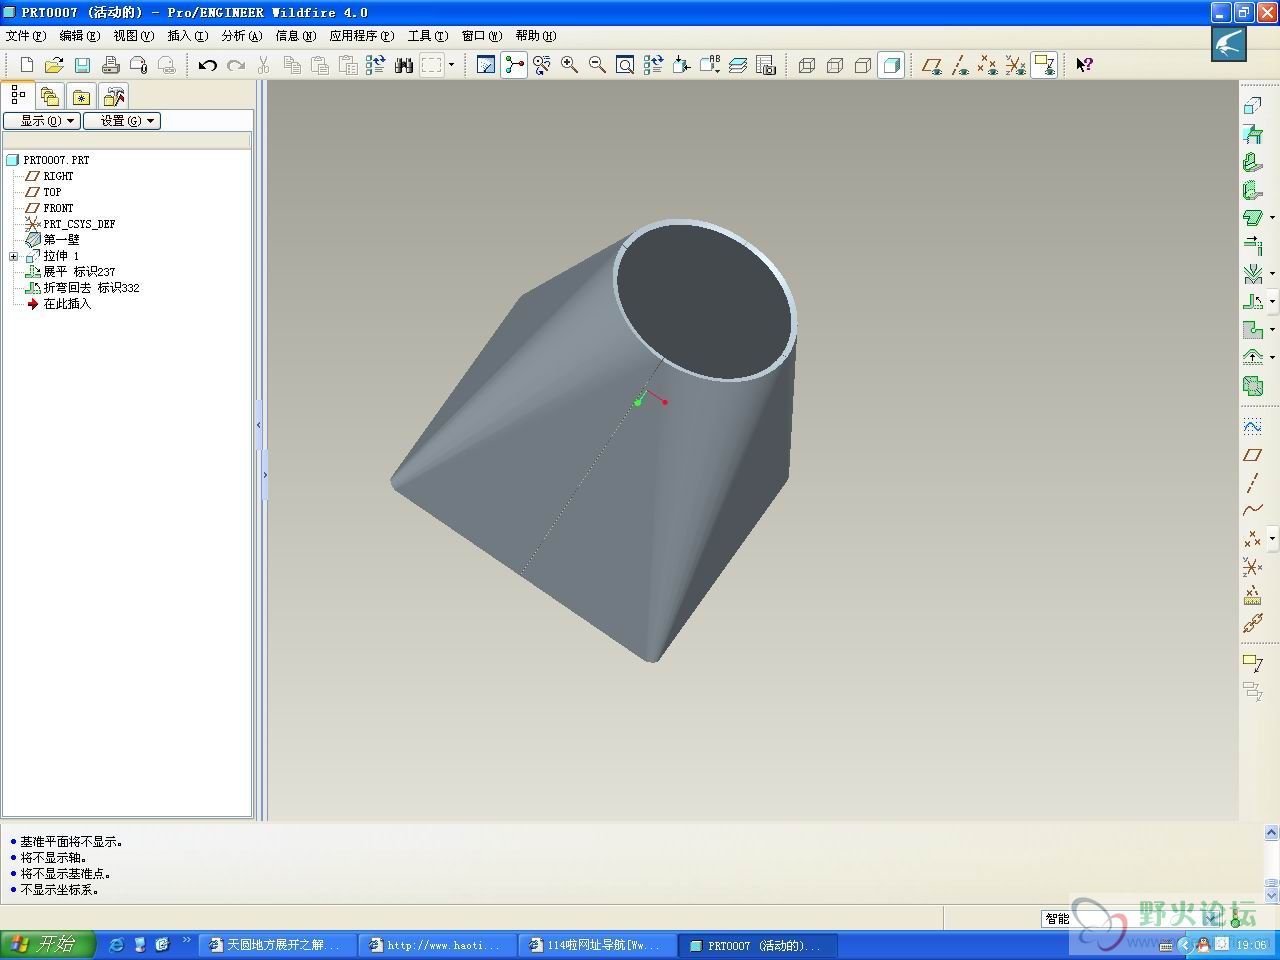Click the datum coordinate system tool icon

pos(1252,567)
